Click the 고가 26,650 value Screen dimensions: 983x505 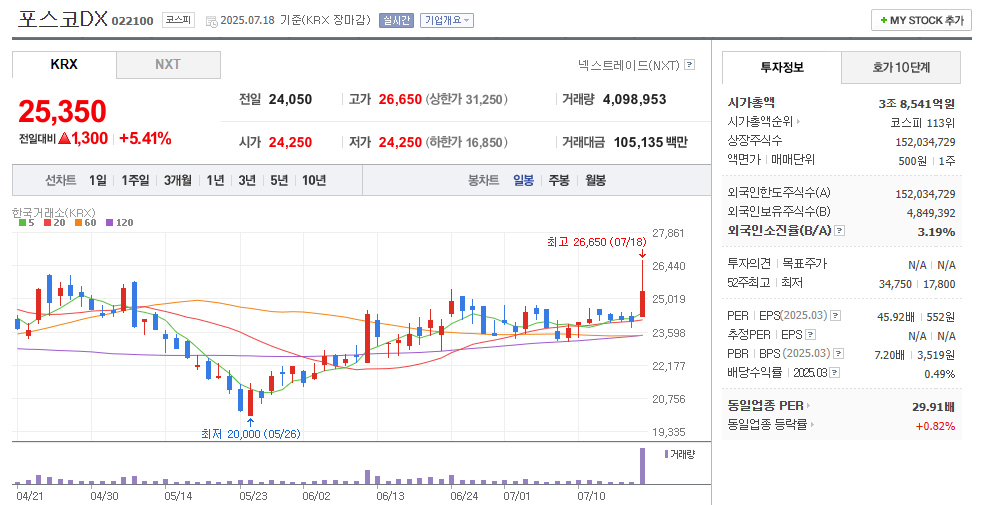[400, 99]
